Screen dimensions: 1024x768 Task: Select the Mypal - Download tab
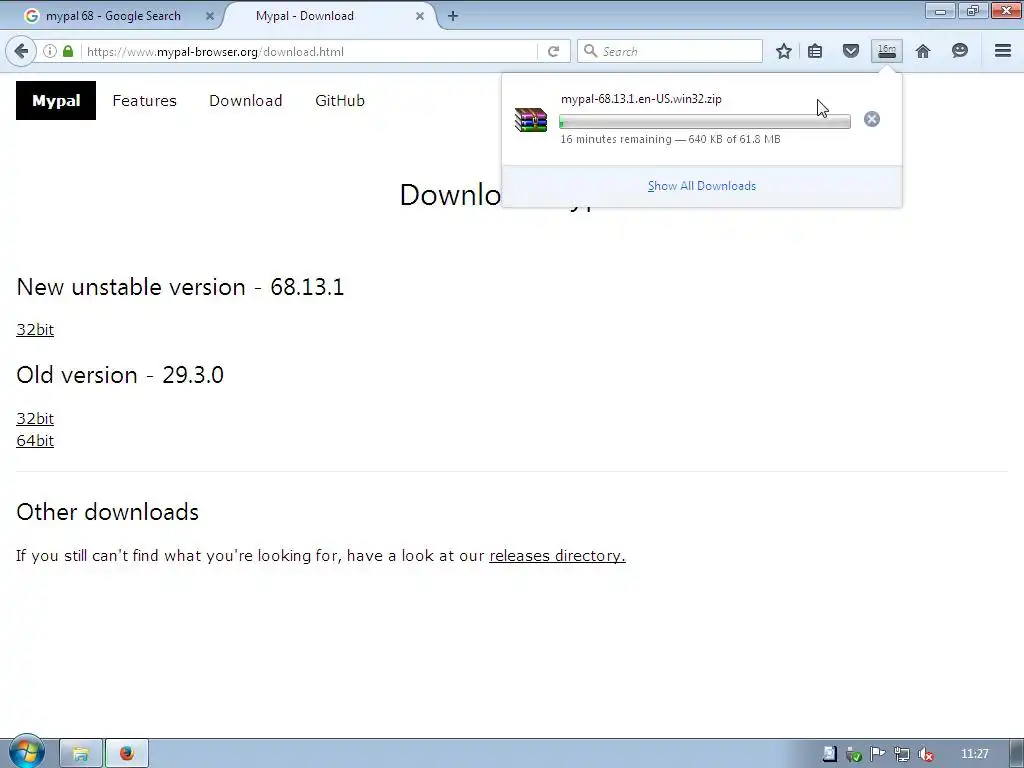pos(304,16)
